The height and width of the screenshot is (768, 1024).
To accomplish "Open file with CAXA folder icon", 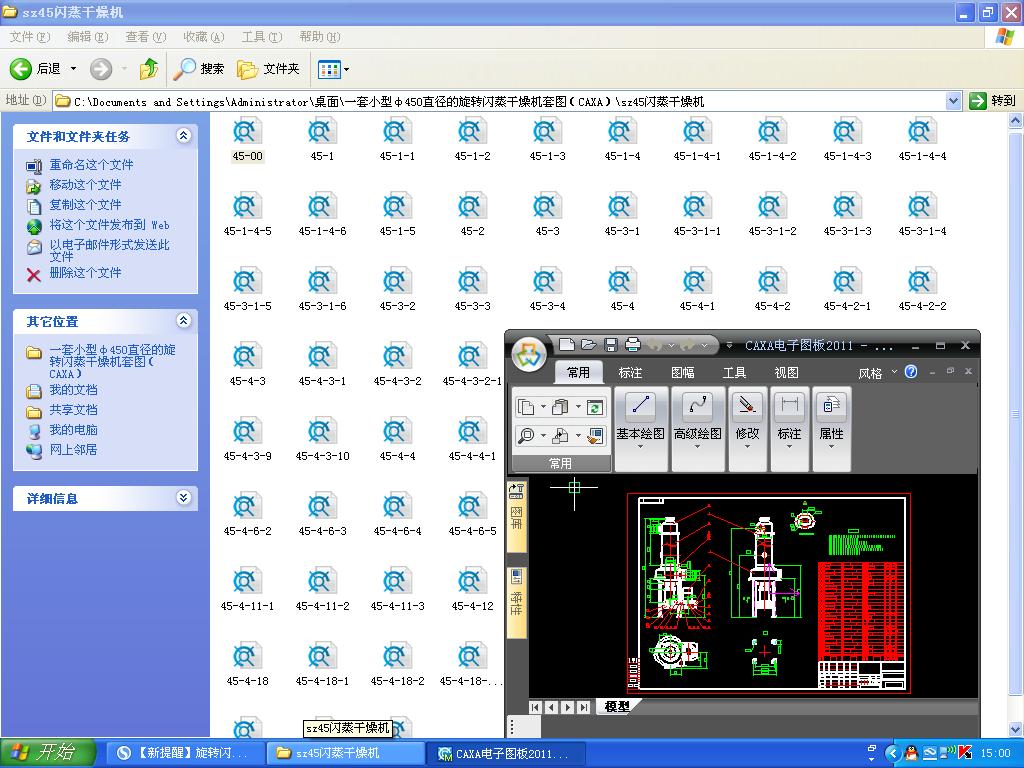I will (588, 345).
